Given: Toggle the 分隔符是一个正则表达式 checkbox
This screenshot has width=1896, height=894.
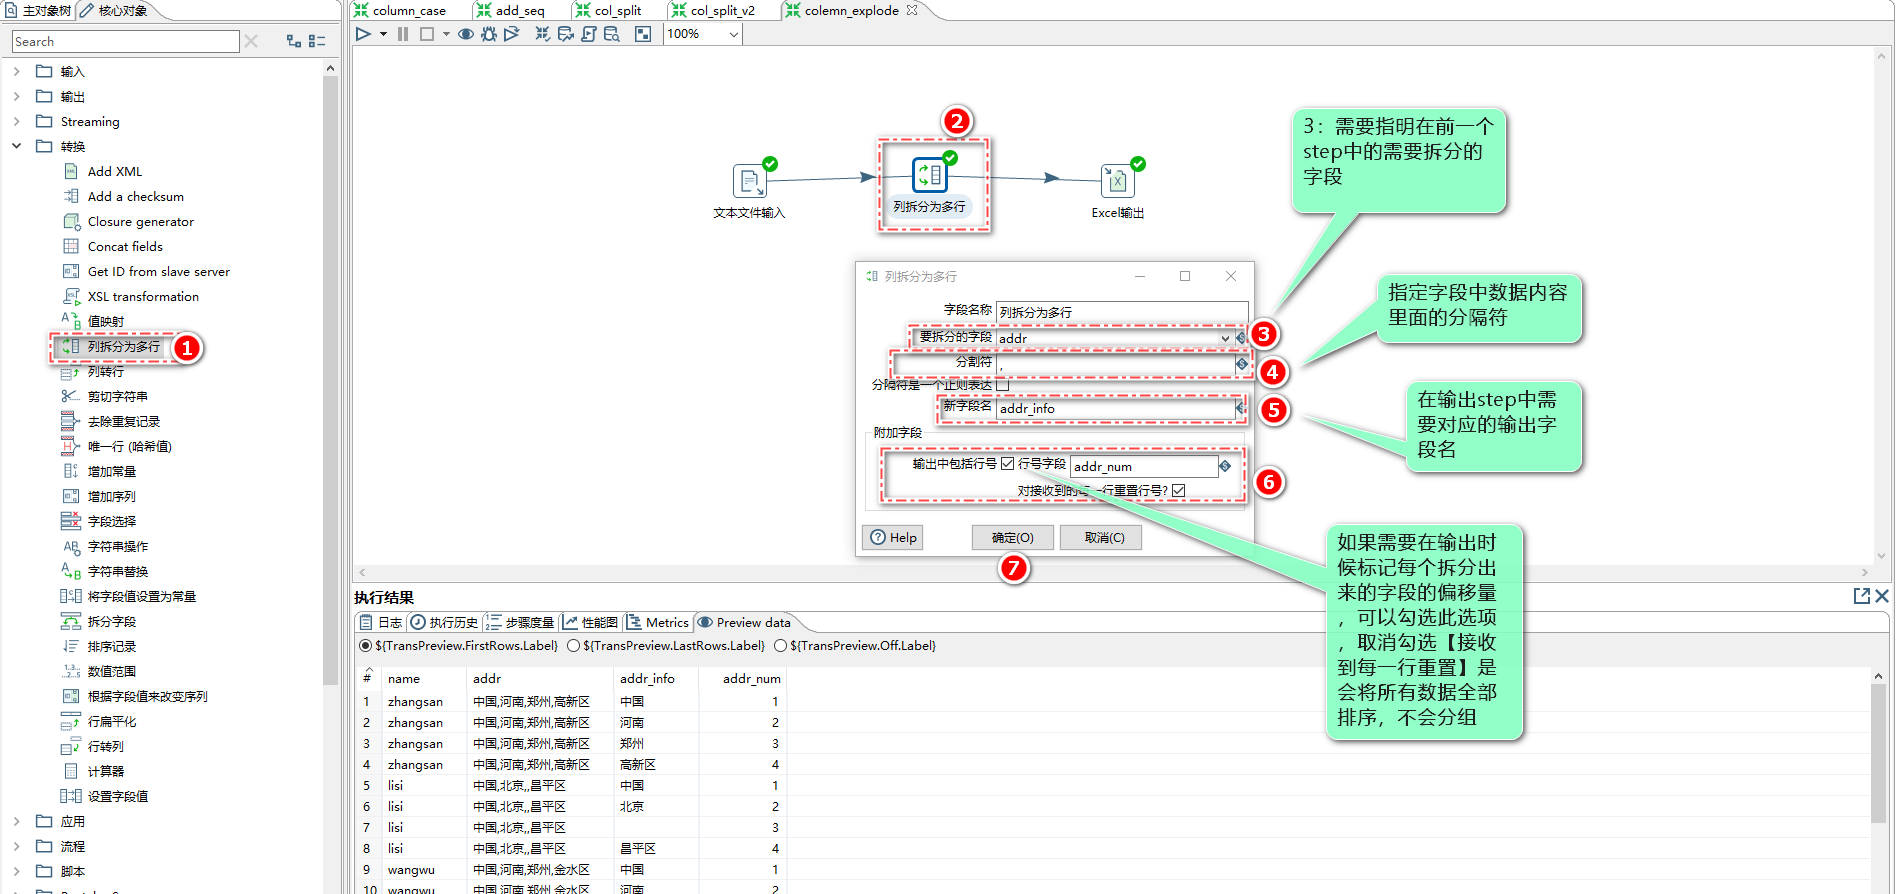Looking at the screenshot, I should click(1003, 385).
